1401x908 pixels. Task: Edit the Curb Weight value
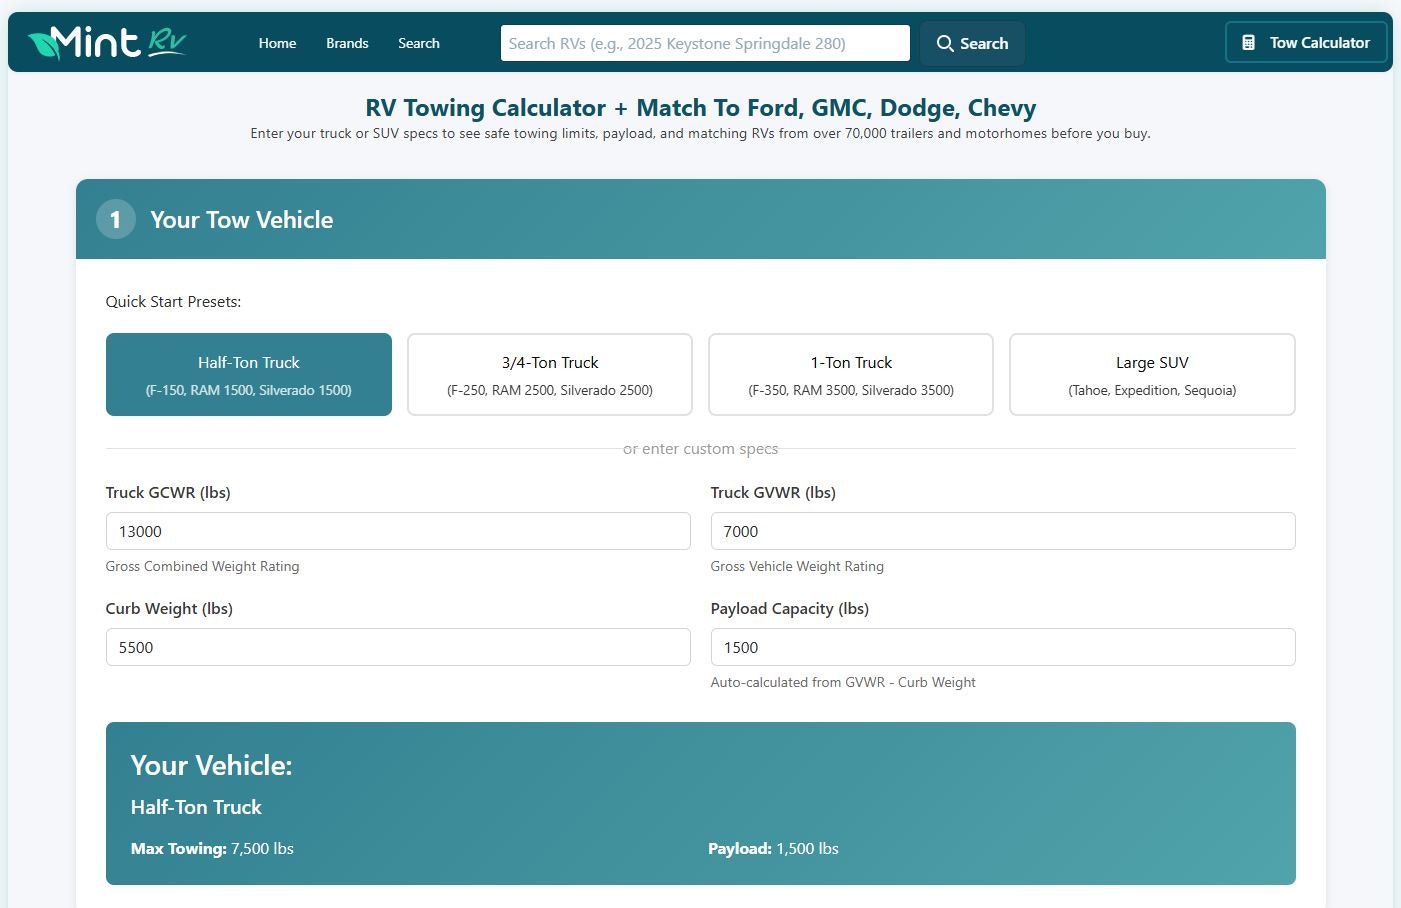398,647
